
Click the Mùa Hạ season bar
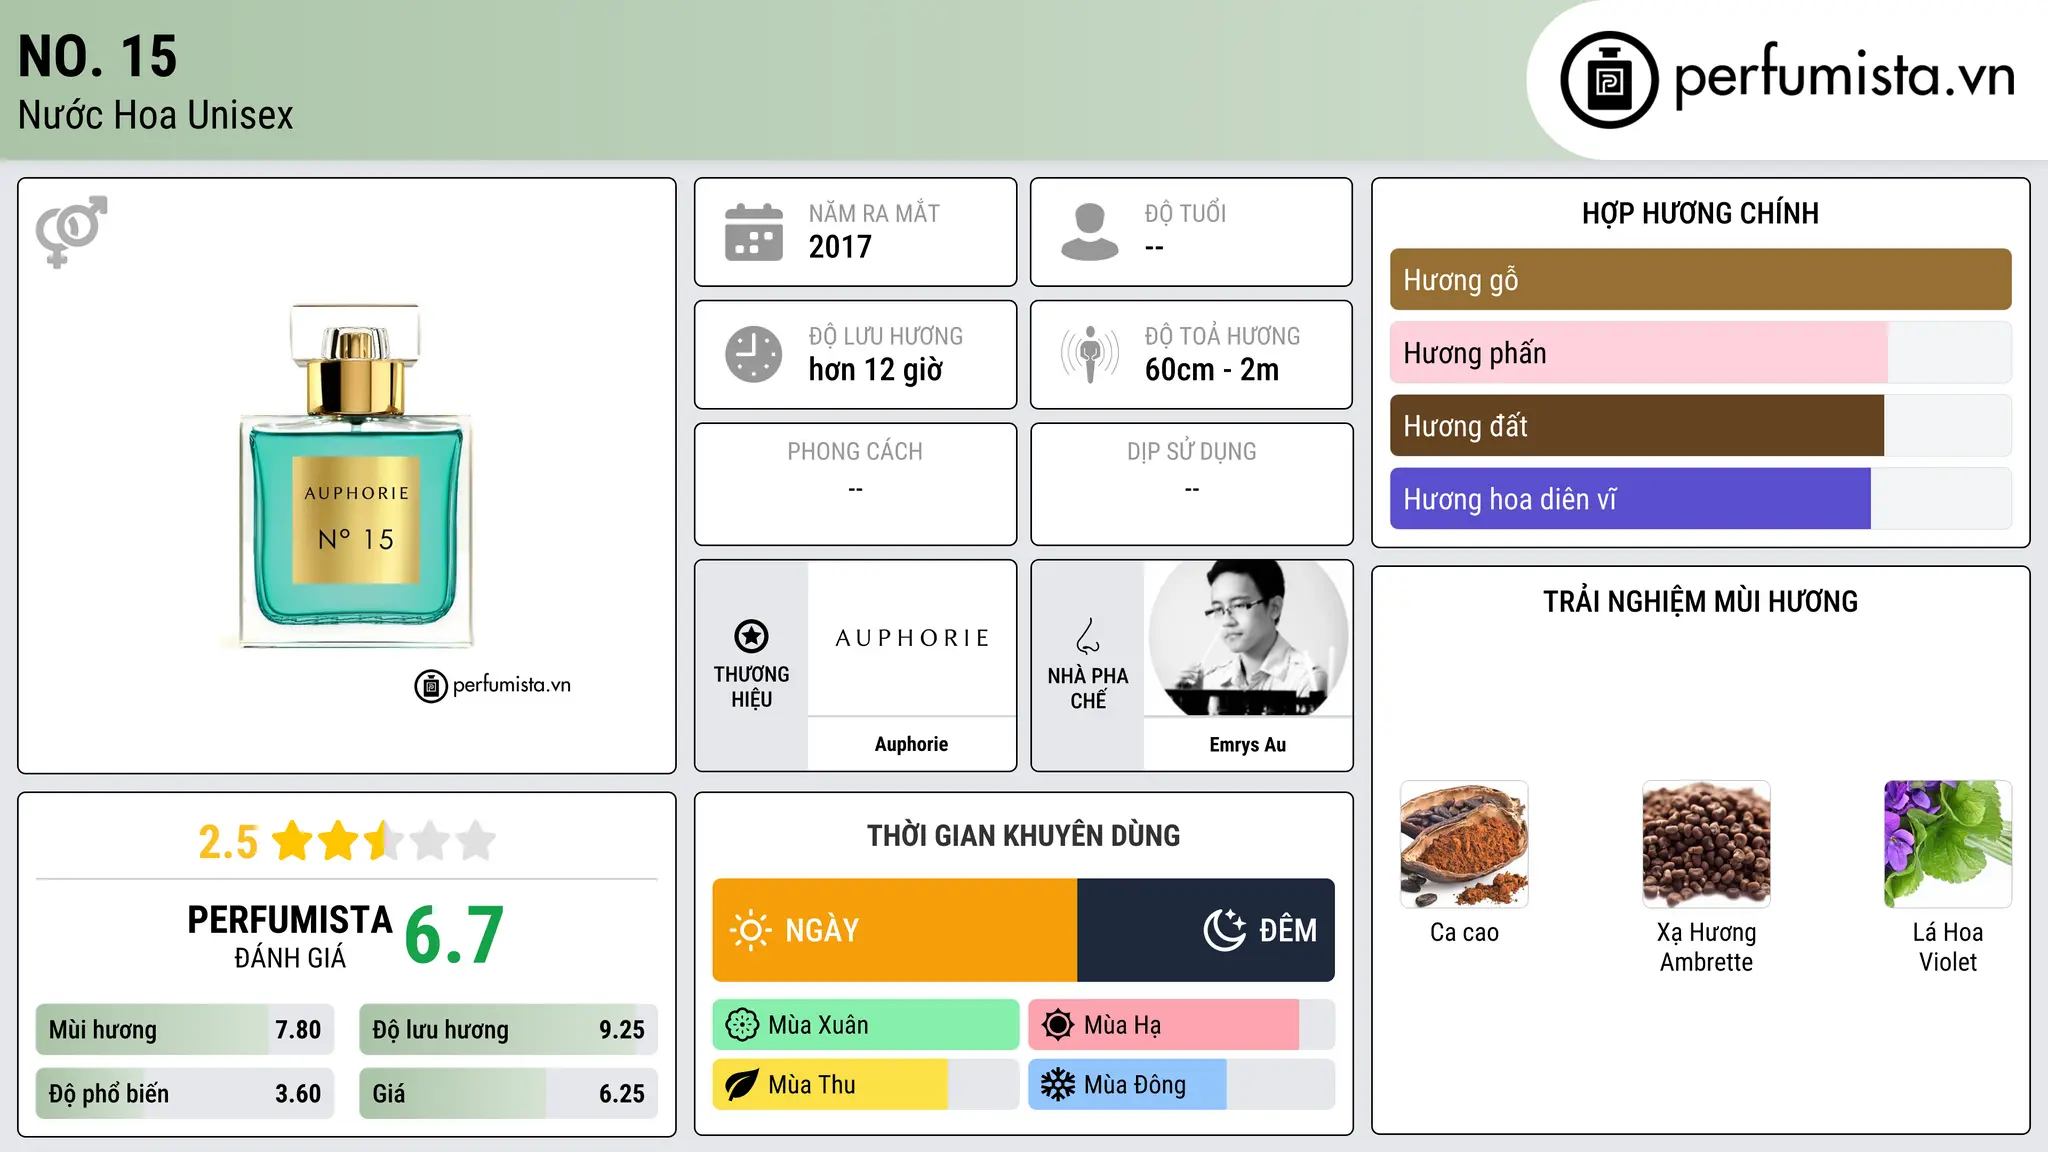1182,1025
